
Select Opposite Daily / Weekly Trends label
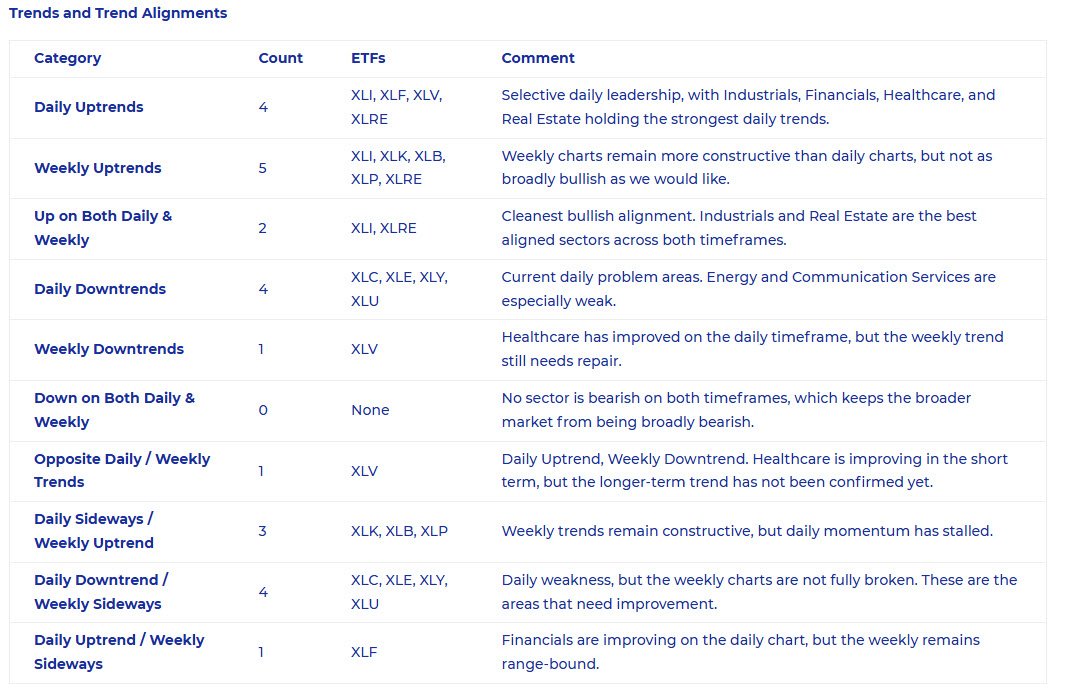pos(122,470)
